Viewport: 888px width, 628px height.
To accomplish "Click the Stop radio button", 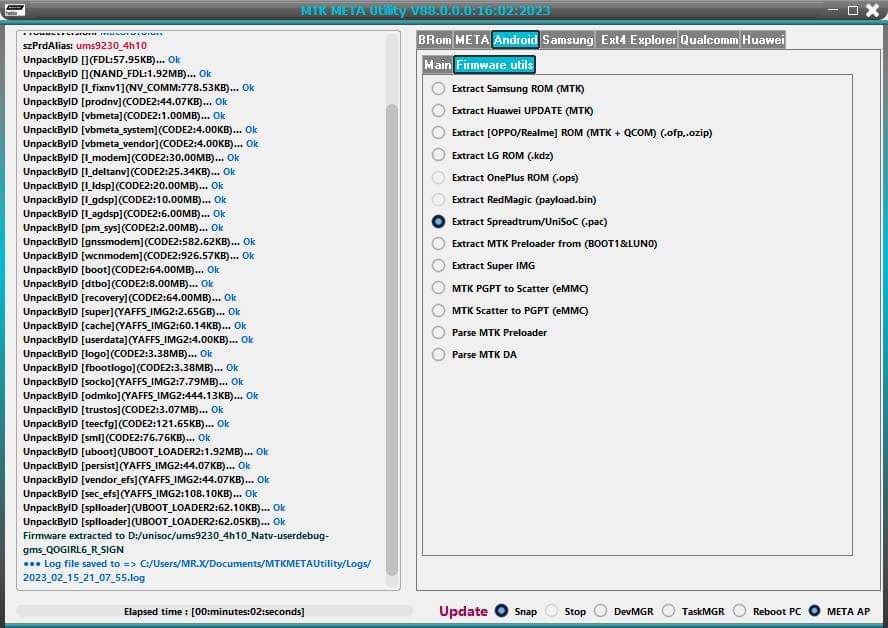I will [552, 611].
